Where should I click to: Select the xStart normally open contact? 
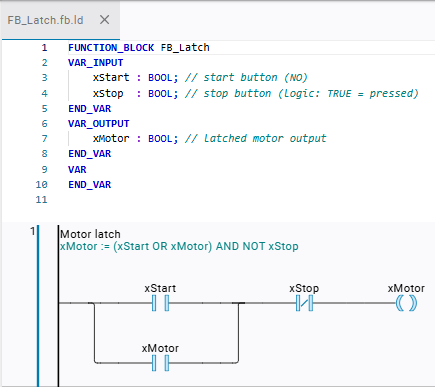(x=160, y=303)
